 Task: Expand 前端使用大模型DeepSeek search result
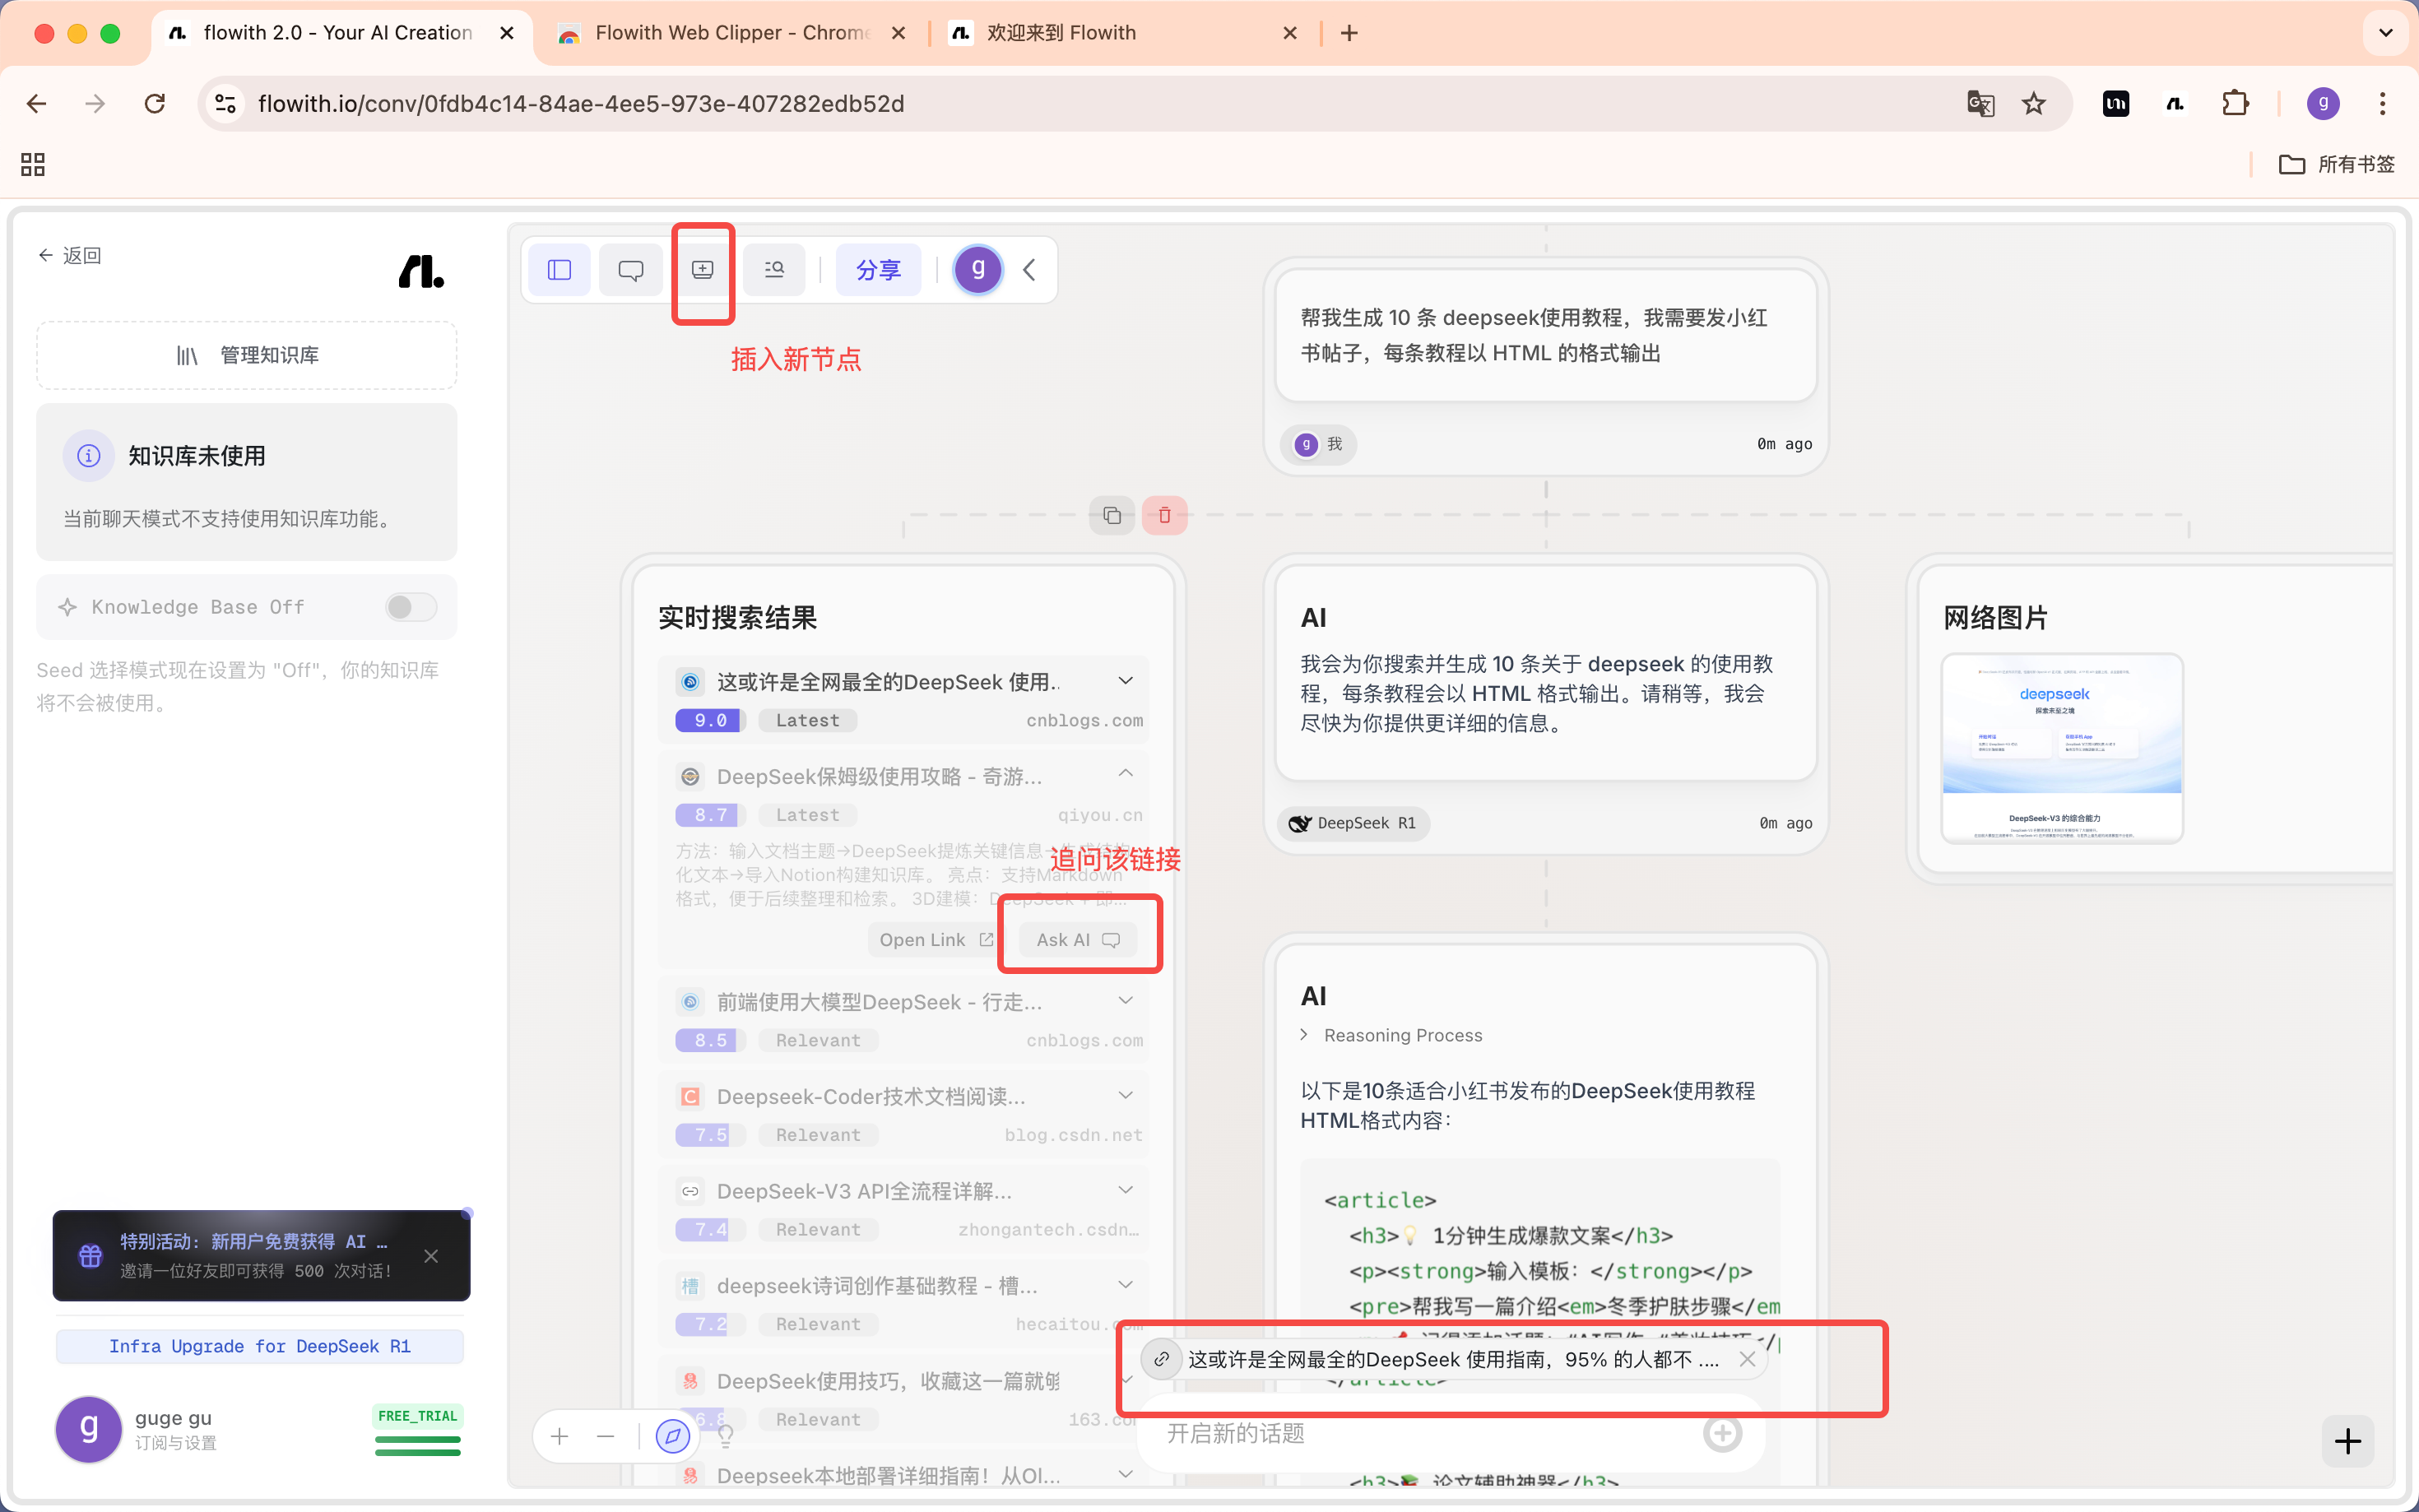(x=1126, y=1001)
